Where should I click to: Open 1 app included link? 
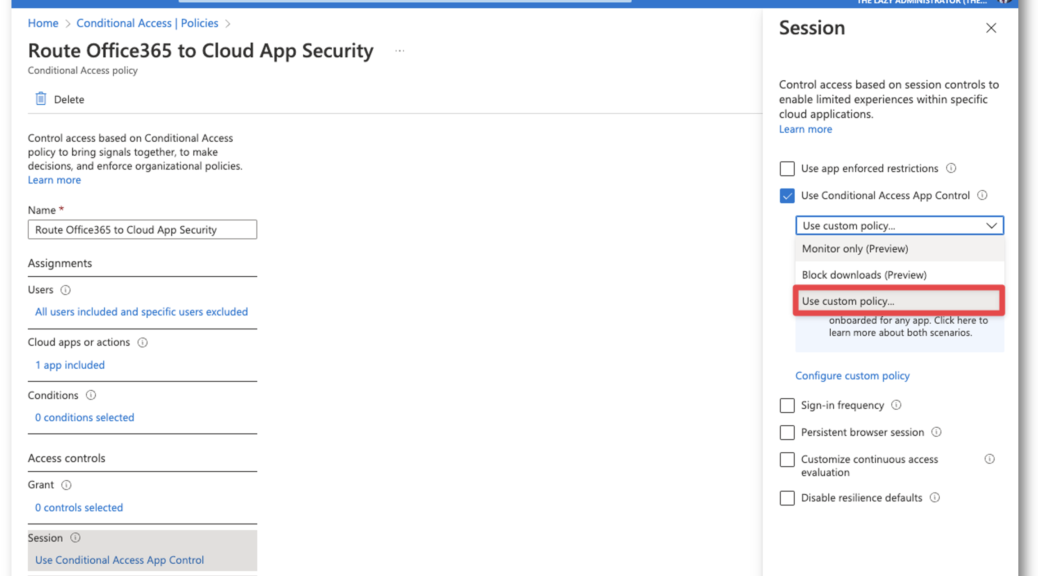coord(70,365)
